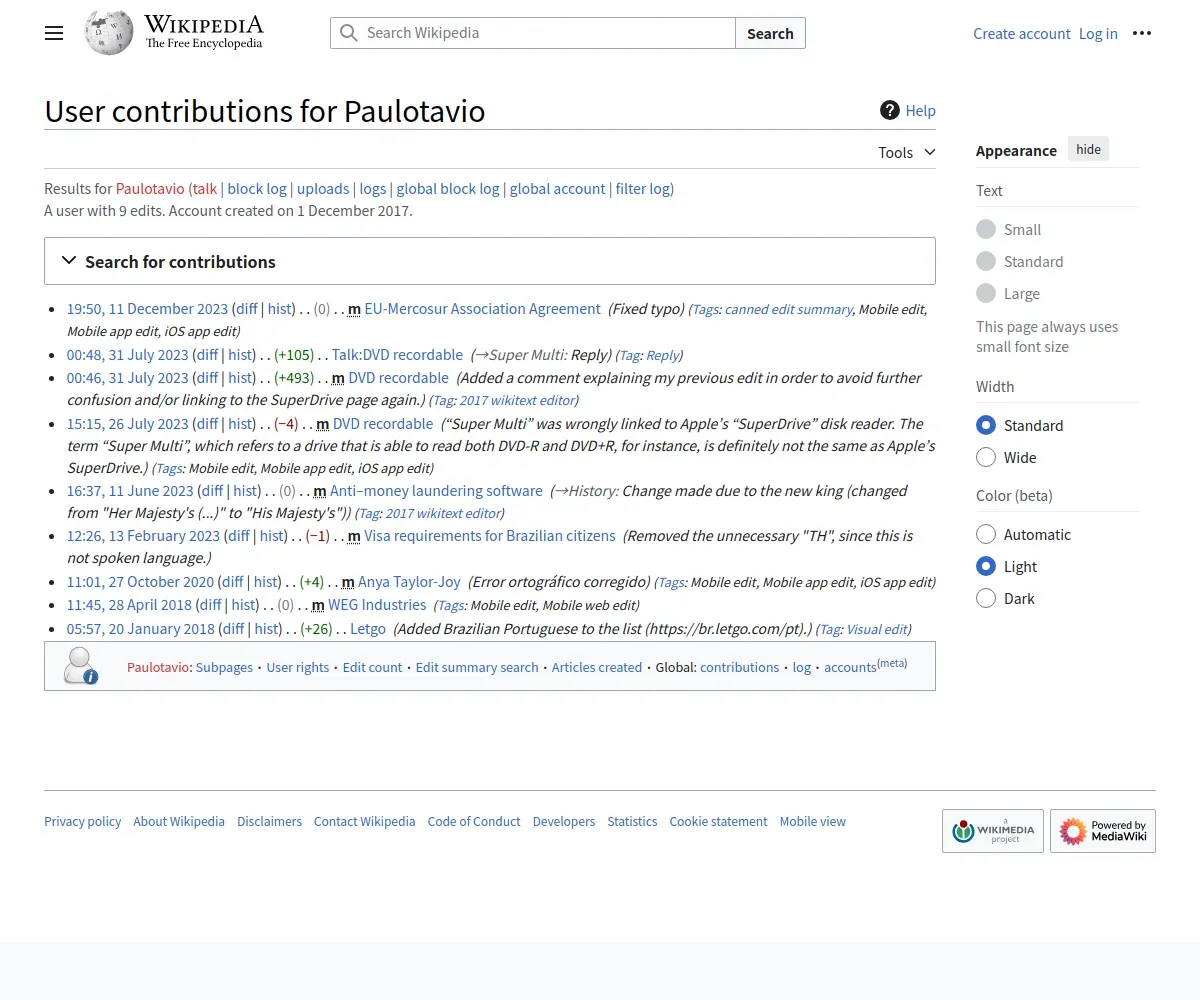
Task: Click Create account link
Action: [x=1022, y=33]
